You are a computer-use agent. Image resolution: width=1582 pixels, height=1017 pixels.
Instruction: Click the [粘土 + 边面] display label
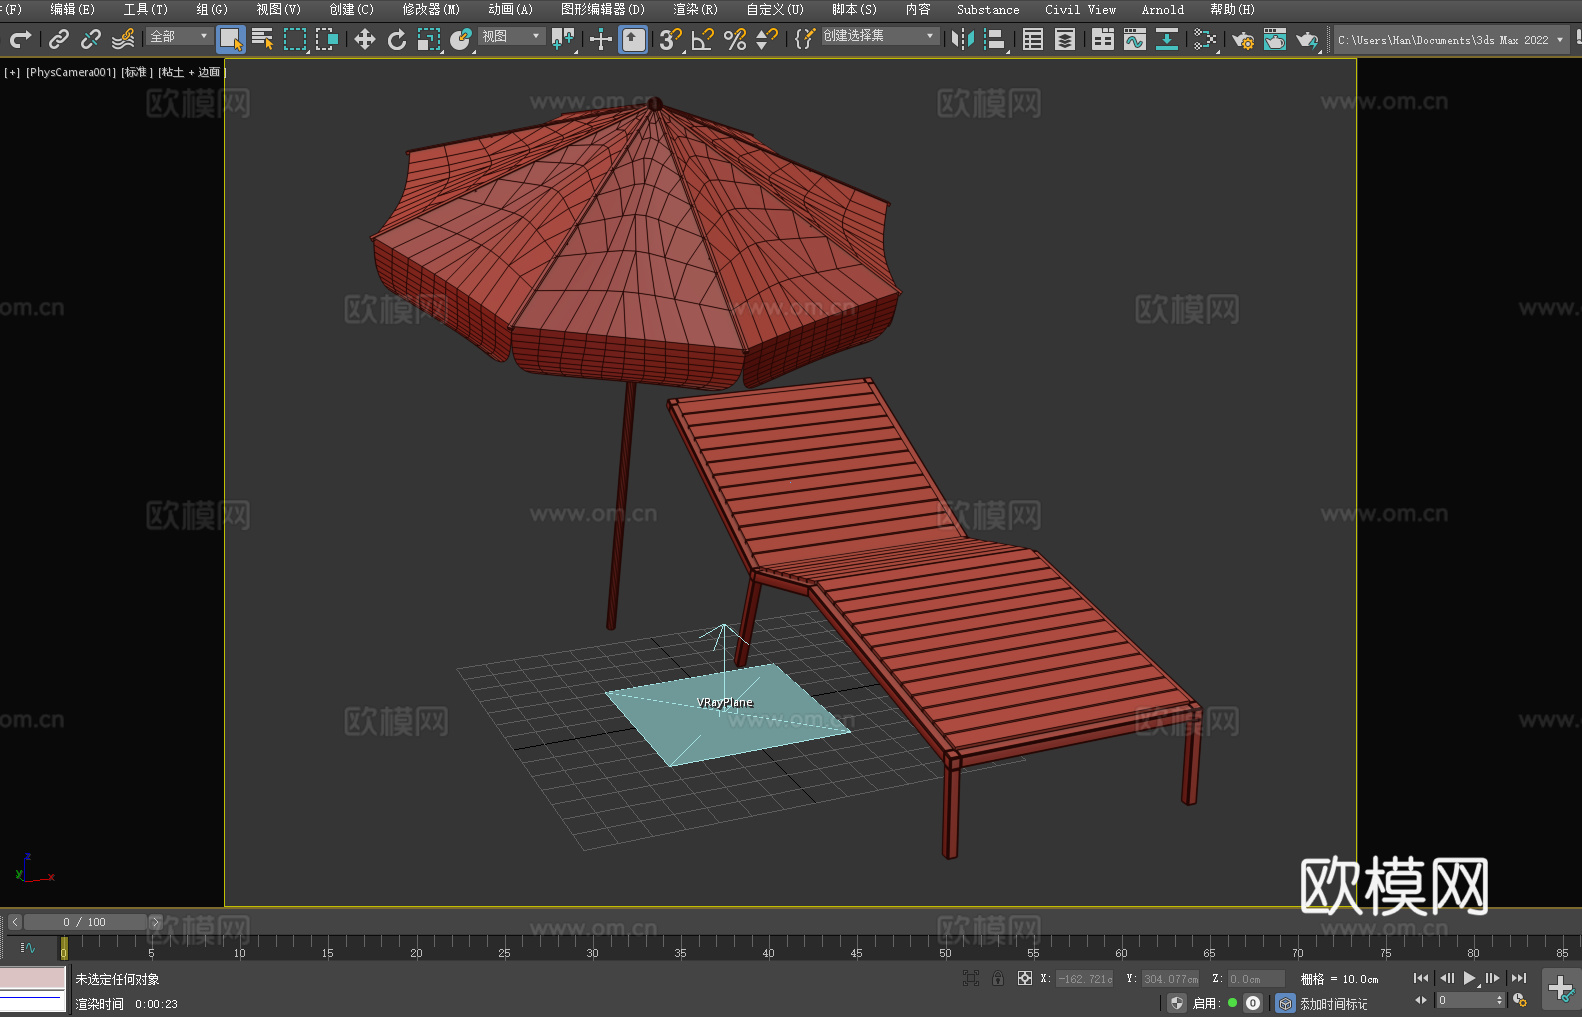191,72
